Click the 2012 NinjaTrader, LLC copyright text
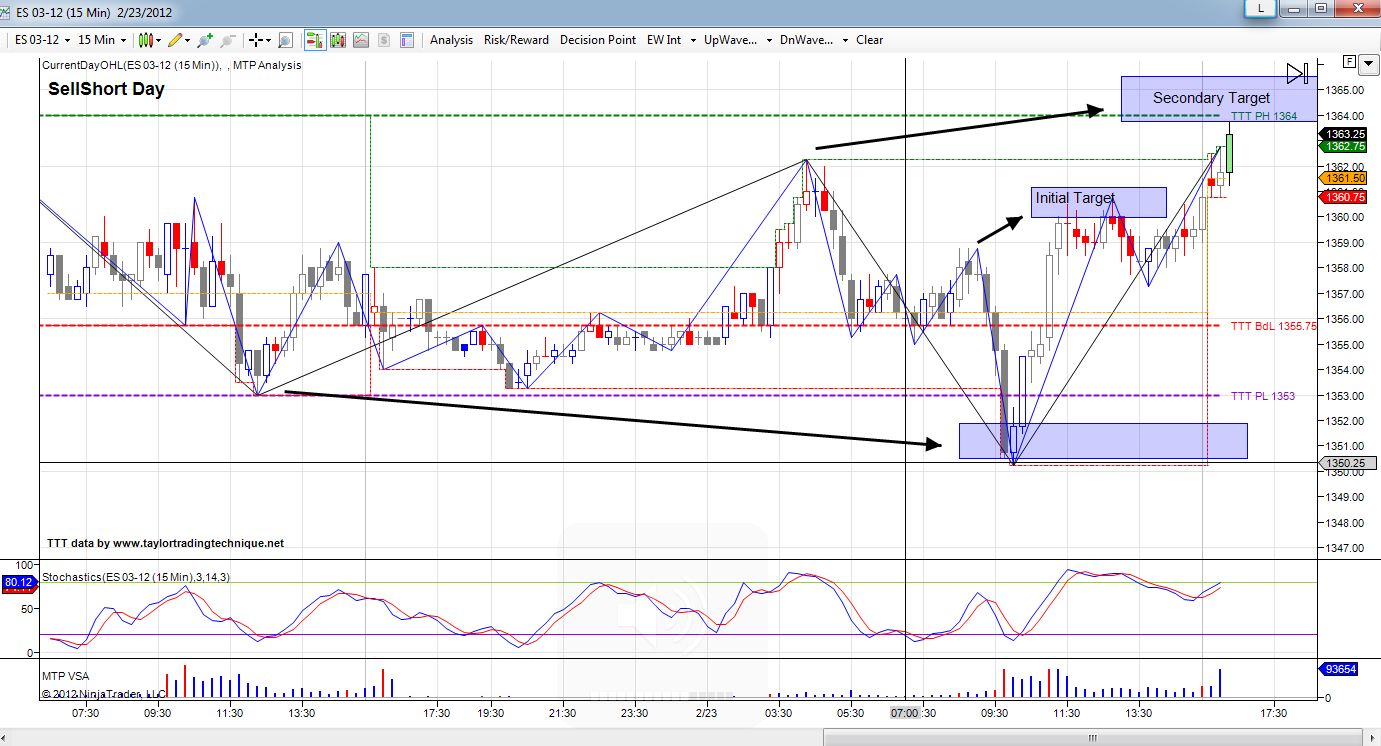The height and width of the screenshot is (746, 1381). 104,693
